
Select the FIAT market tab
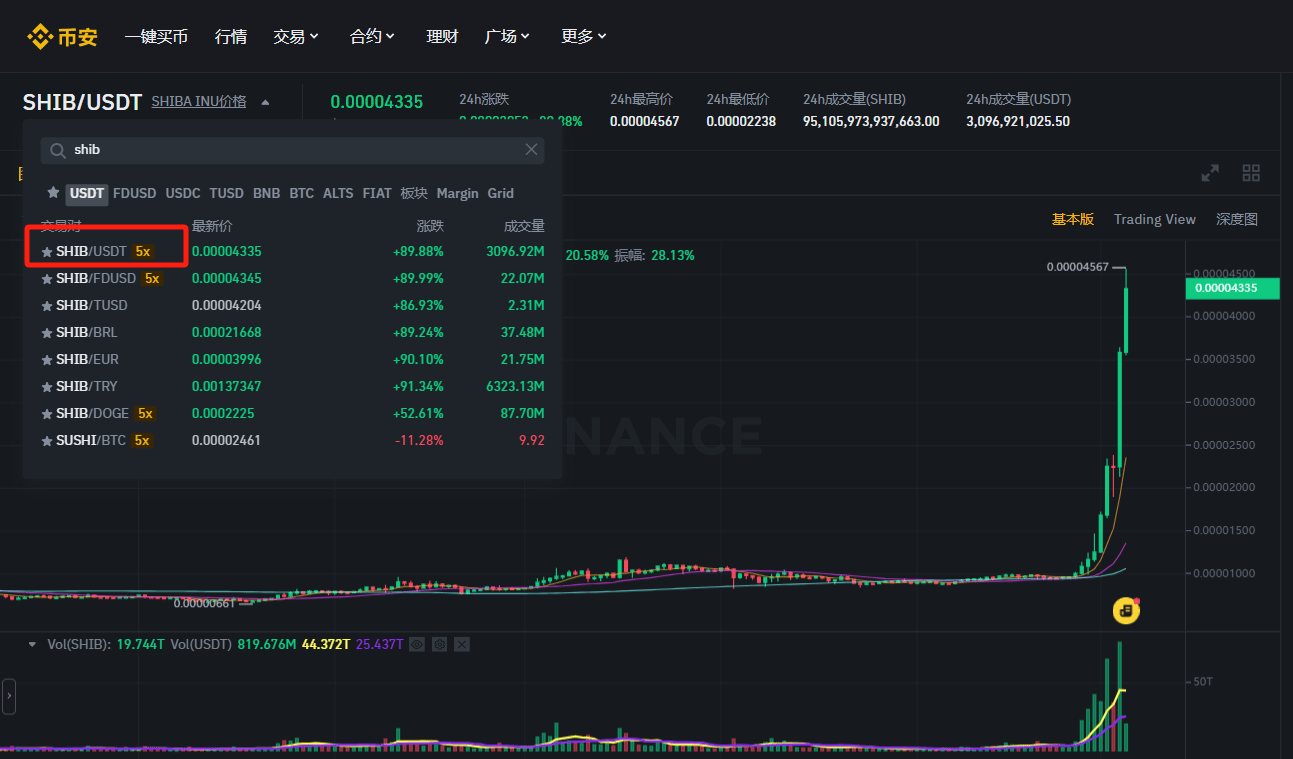pos(377,193)
